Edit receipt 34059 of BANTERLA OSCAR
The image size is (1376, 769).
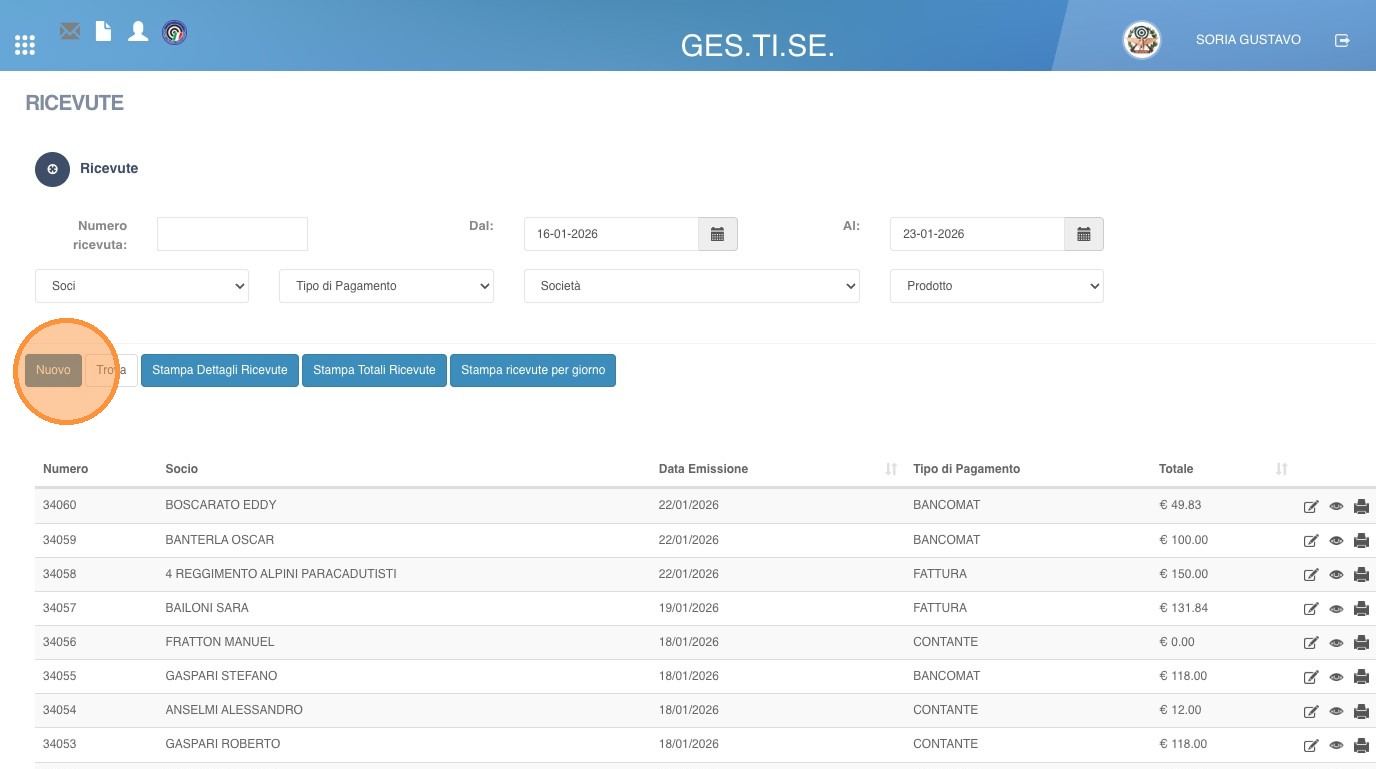coord(1311,541)
